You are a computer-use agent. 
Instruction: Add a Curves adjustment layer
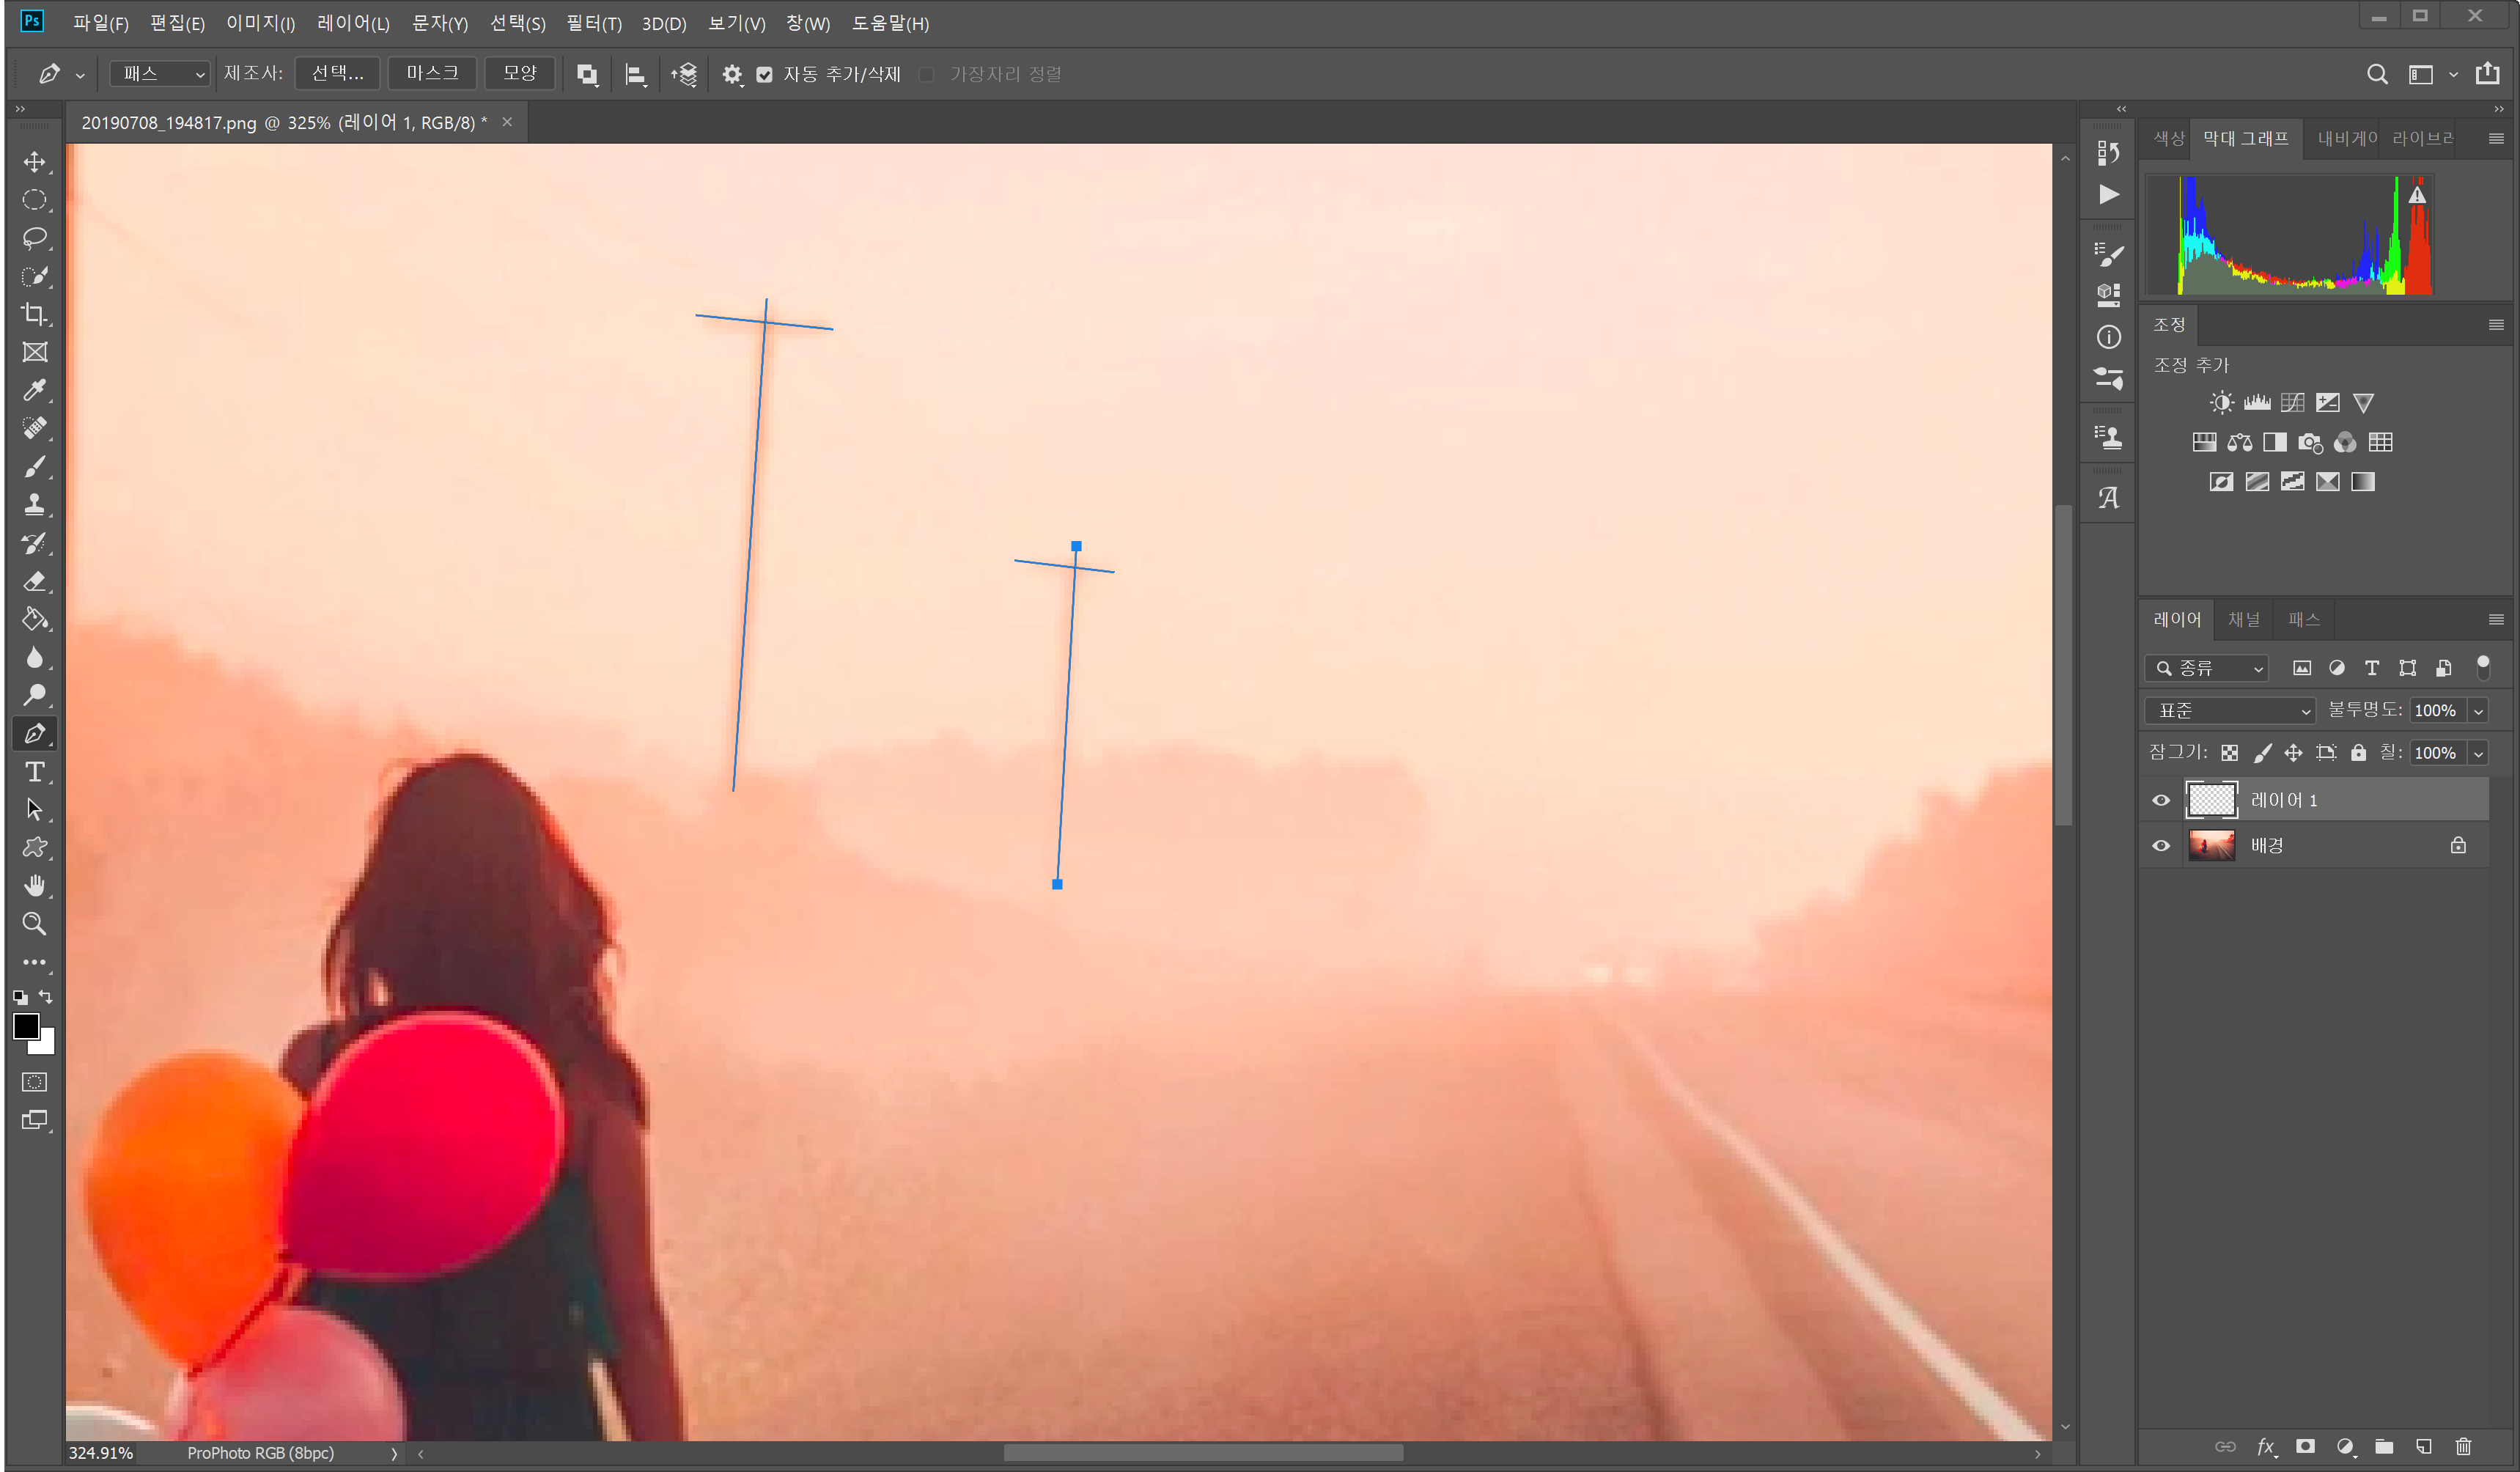[2292, 403]
